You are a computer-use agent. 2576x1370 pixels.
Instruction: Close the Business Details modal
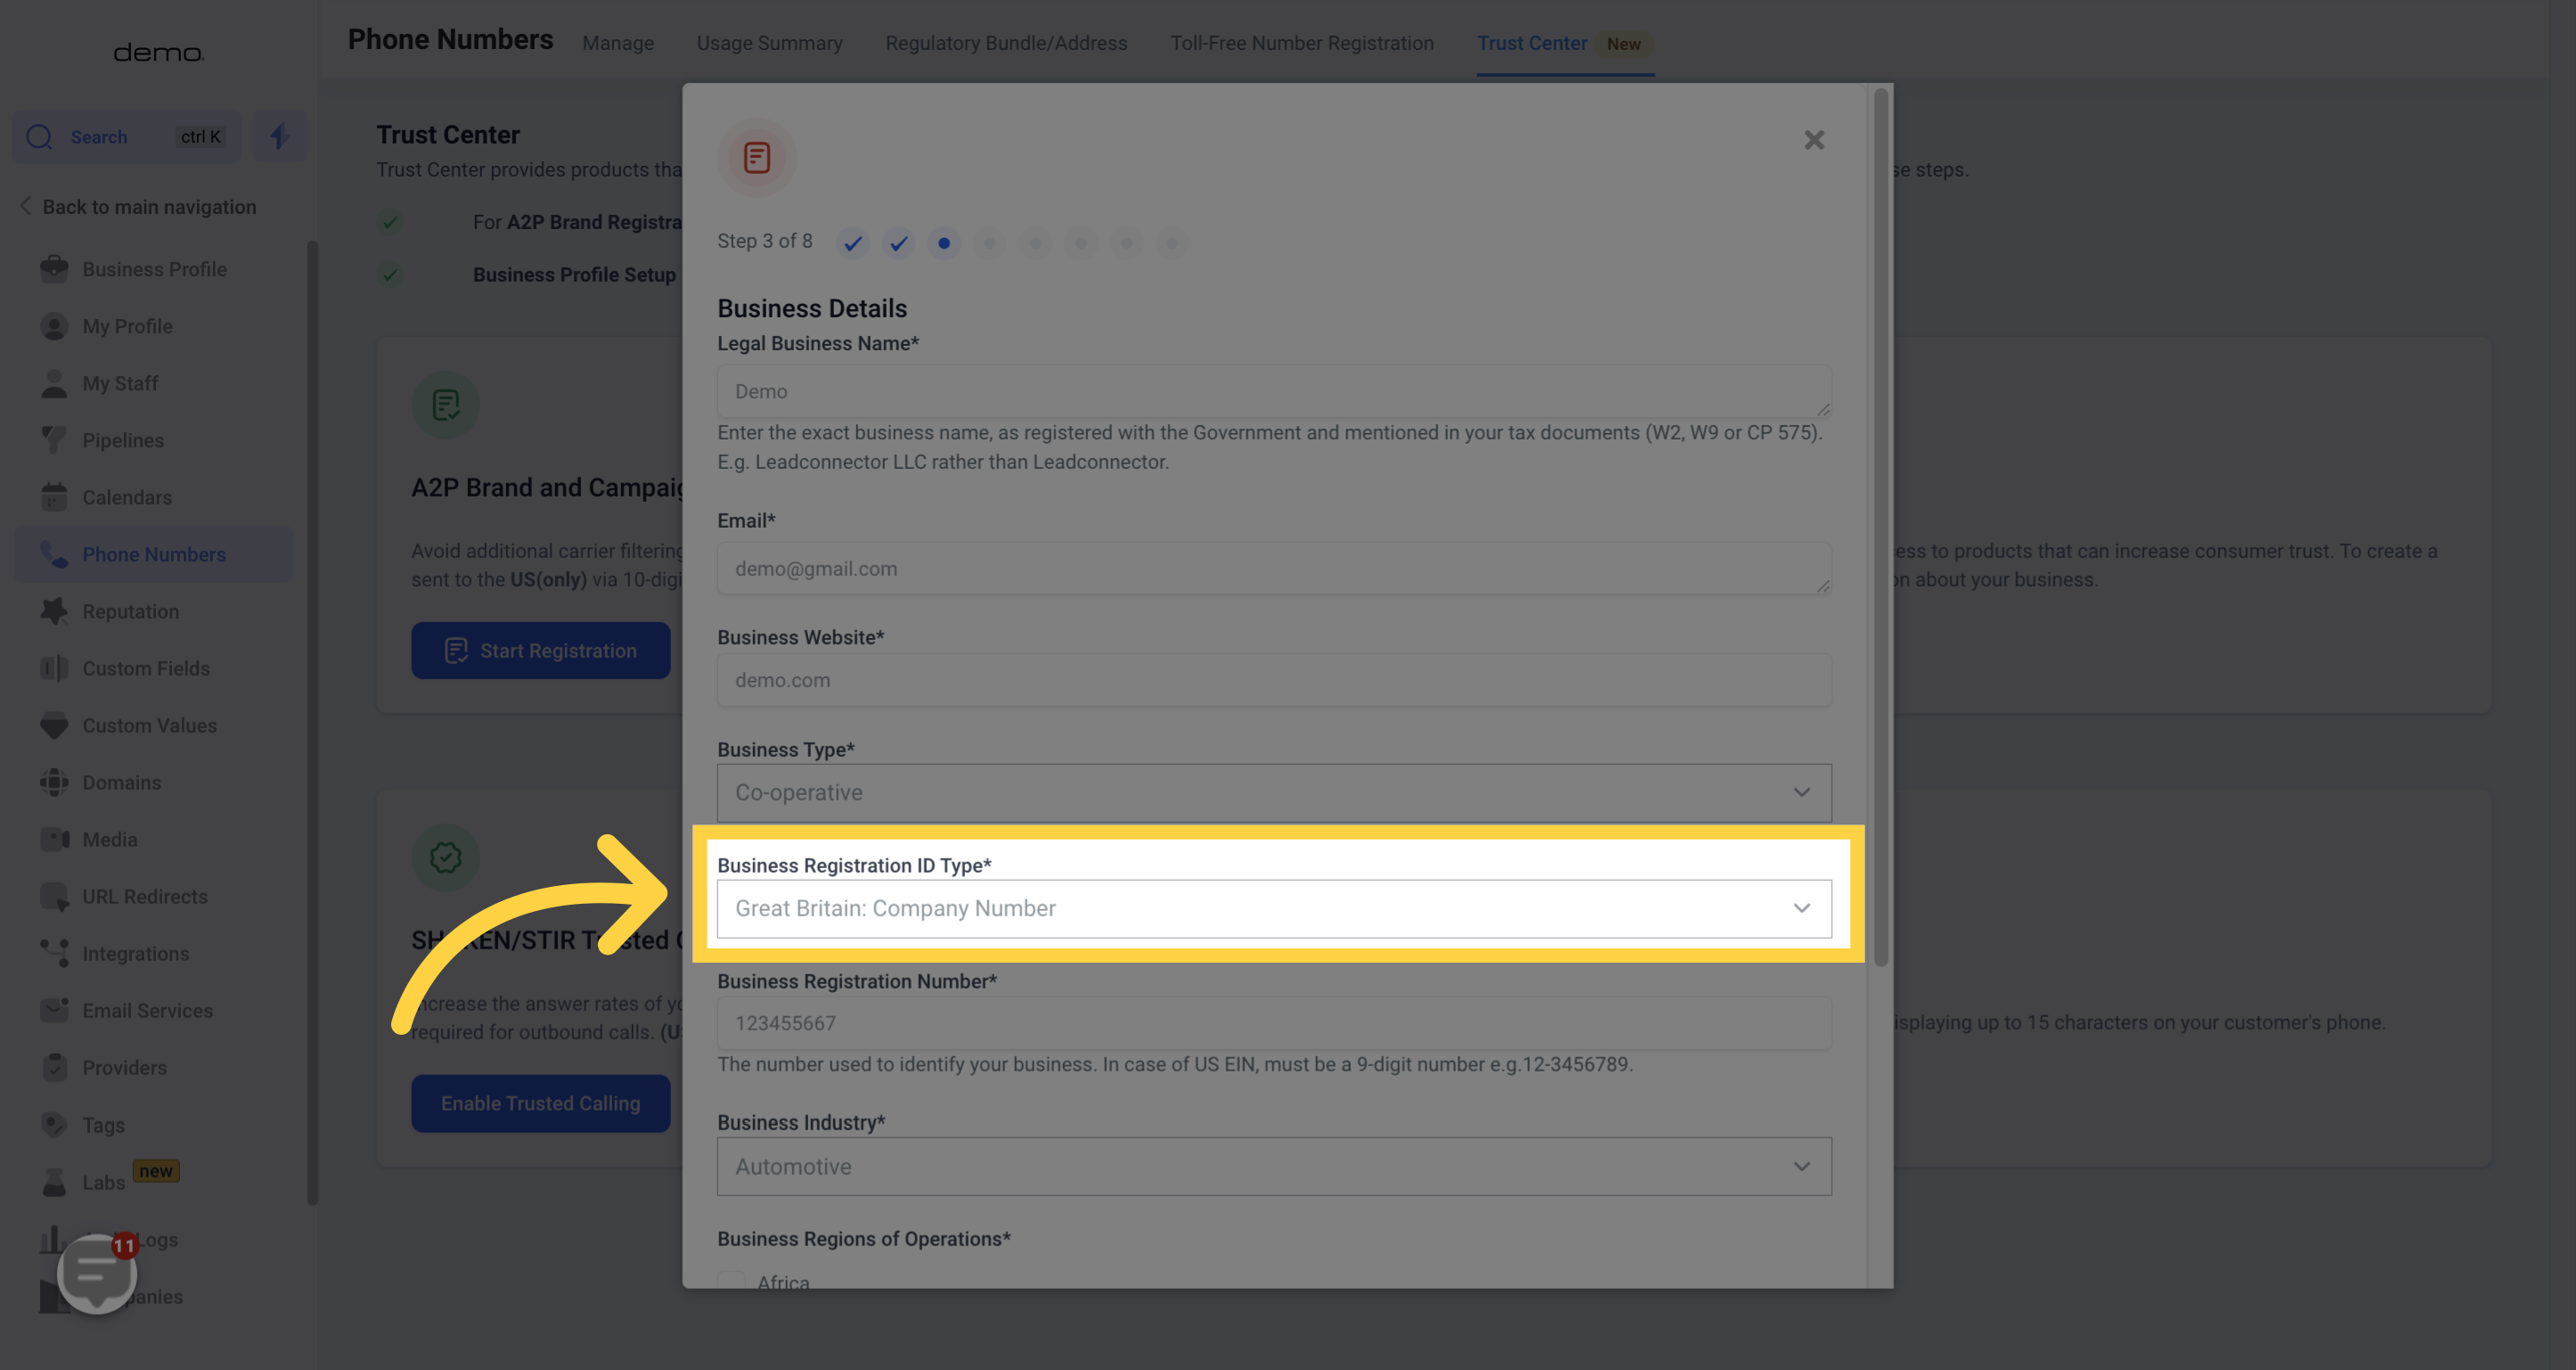pyautogui.click(x=1813, y=140)
